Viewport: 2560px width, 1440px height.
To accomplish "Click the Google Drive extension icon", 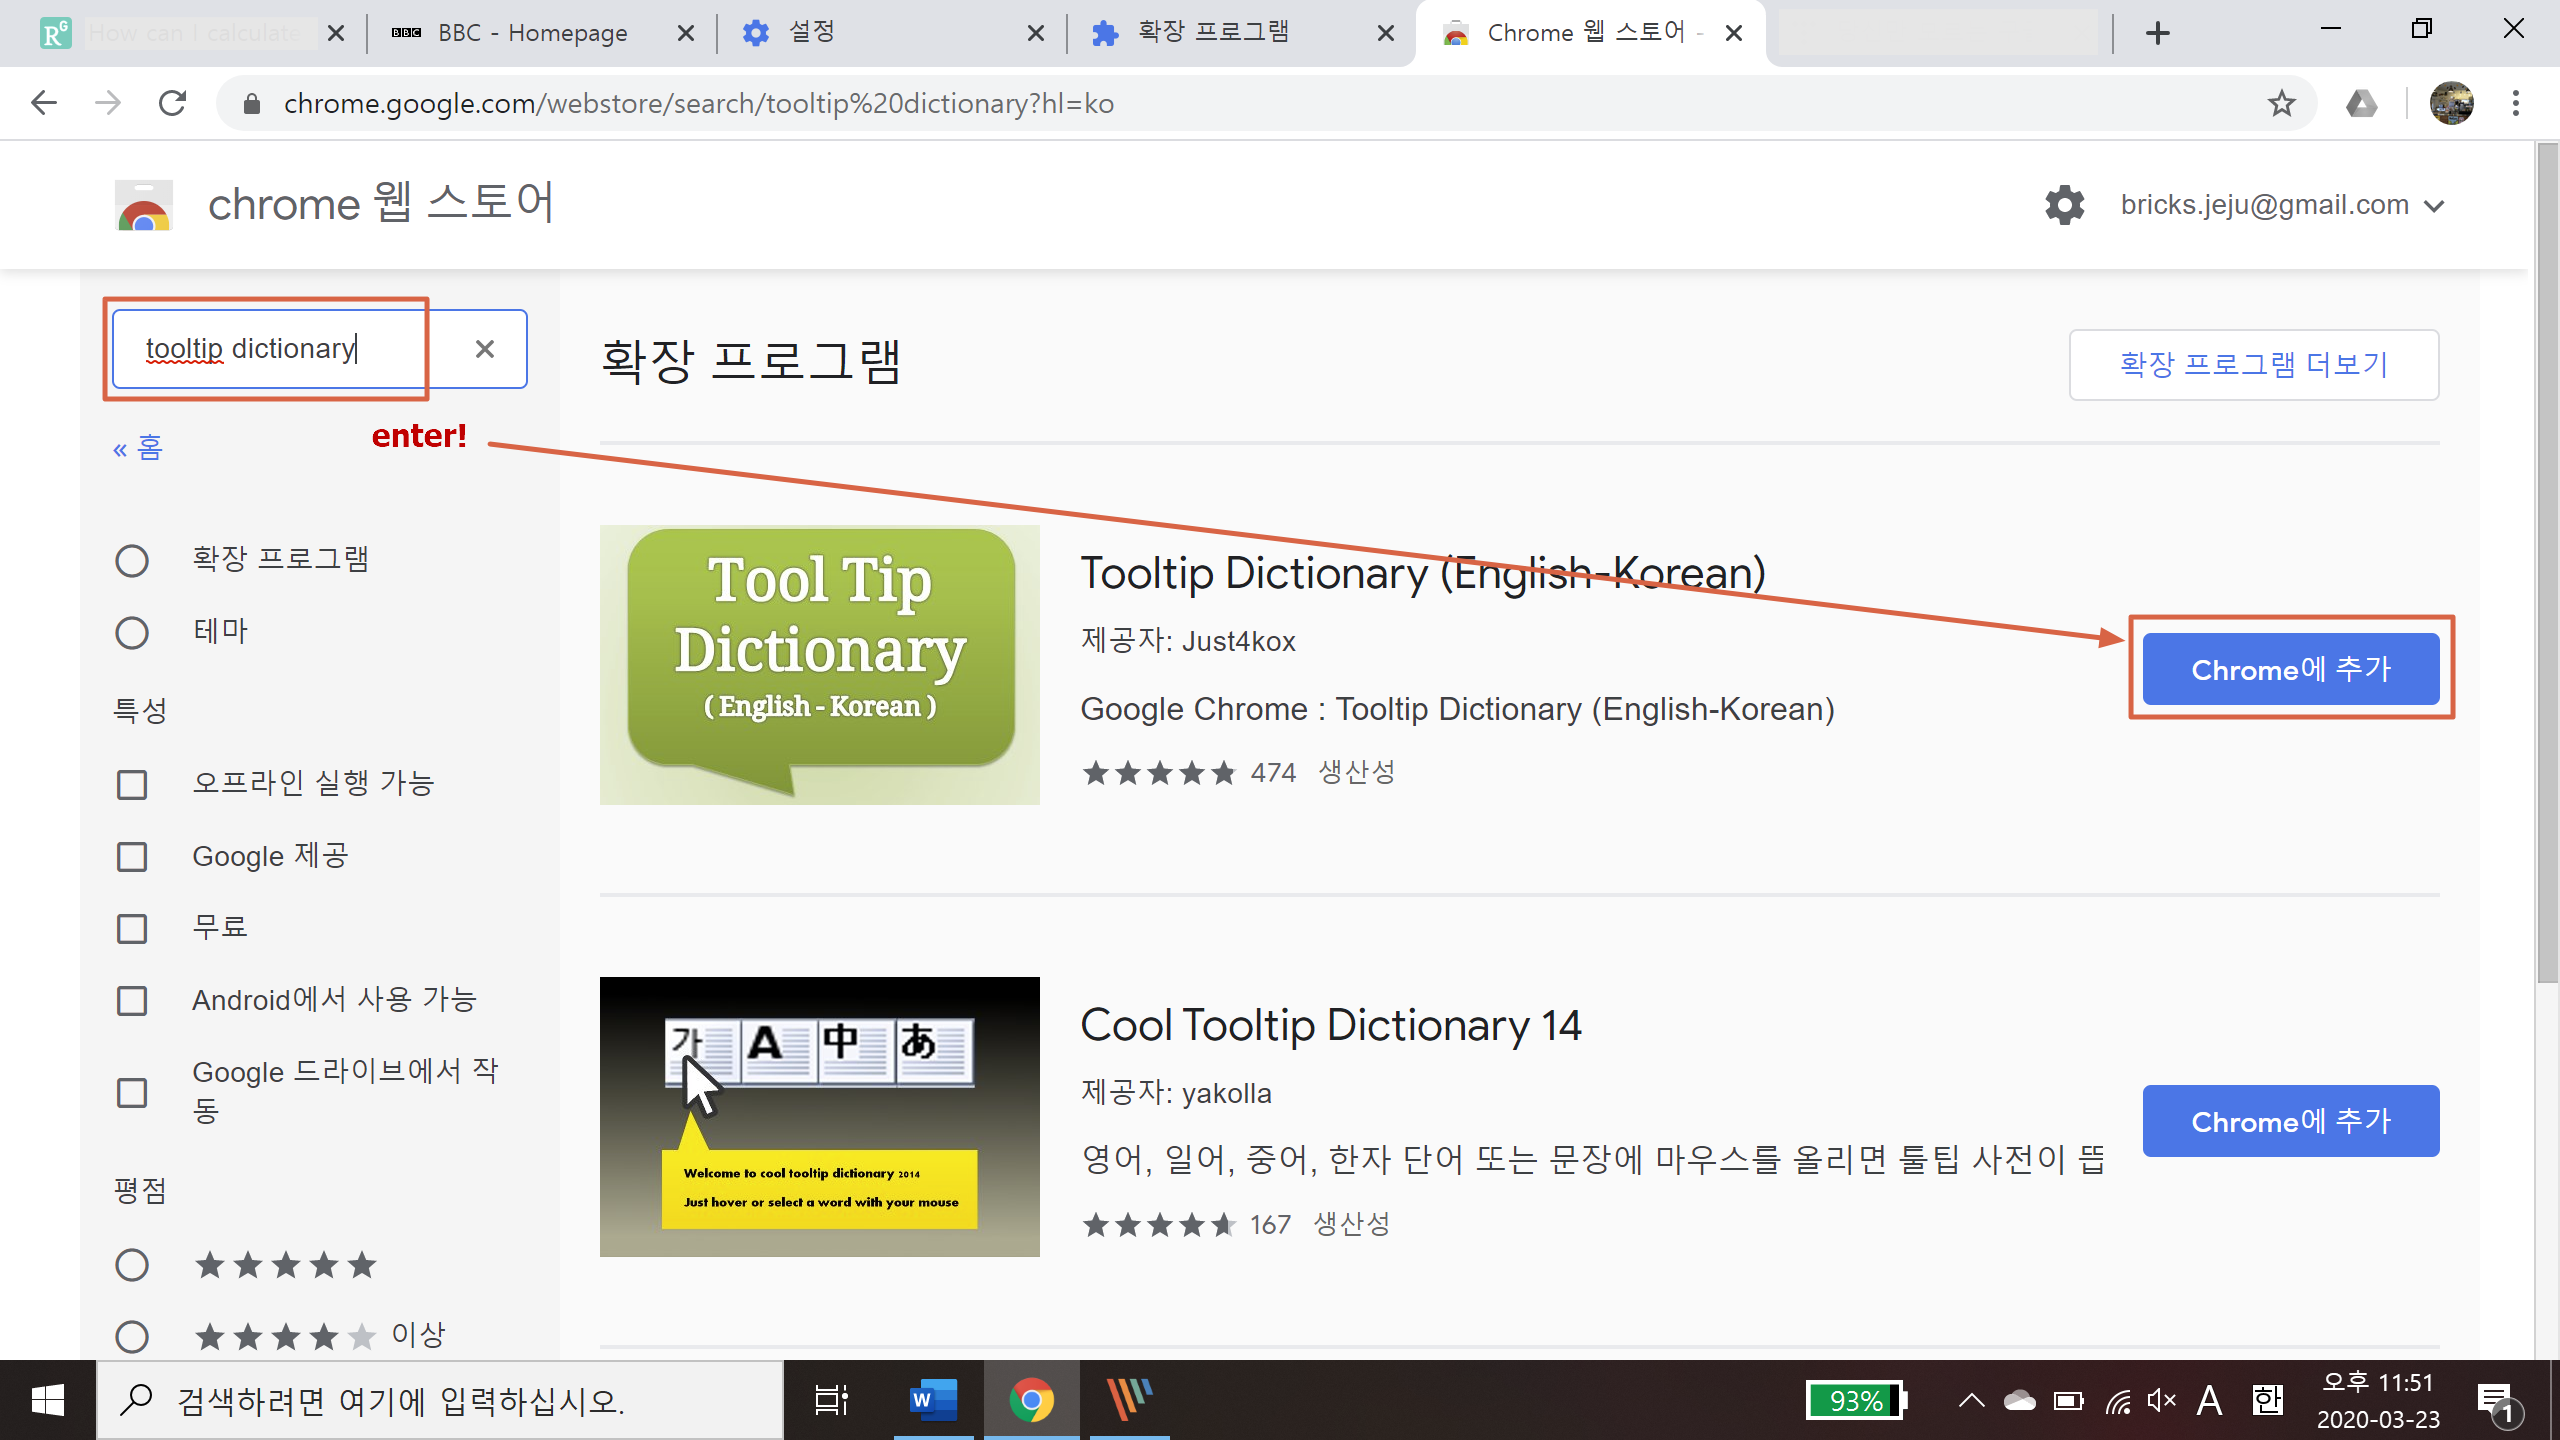I will [x=2361, y=104].
